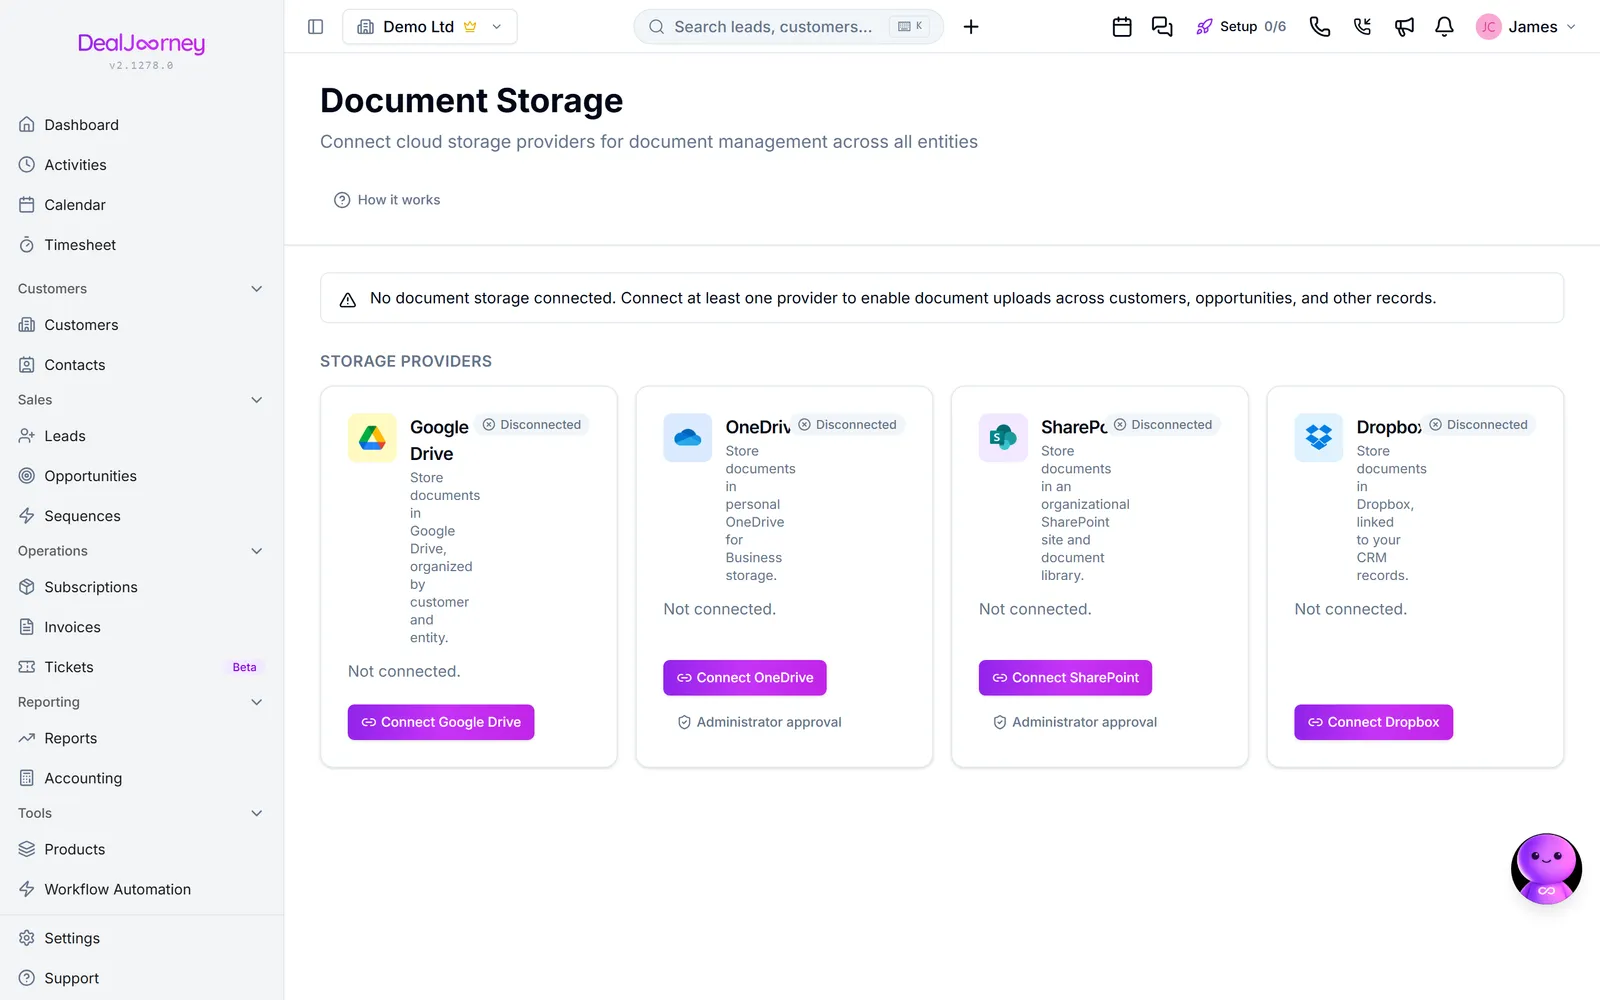Open Setup 0/6 rocket progress
The image size is (1600, 1000).
(x=1241, y=27)
